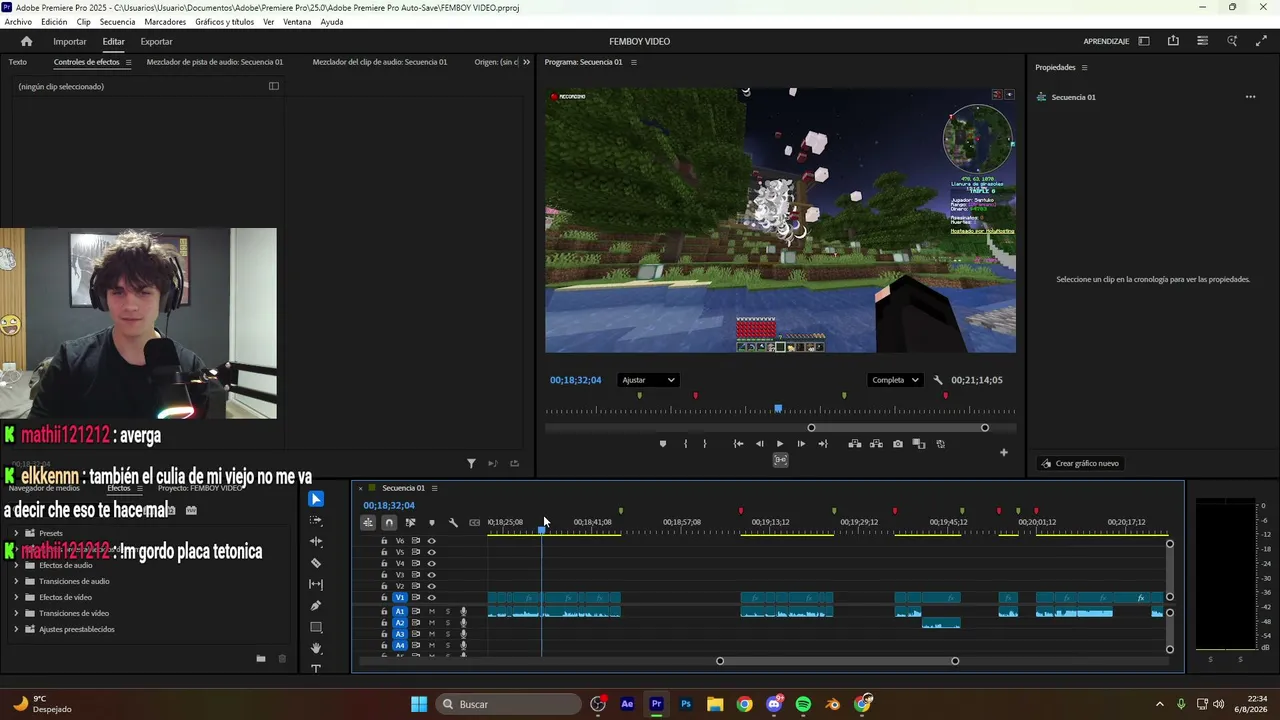This screenshot has width=1280, height=720.
Task: Mark Out point in Program monitor
Action: [704, 444]
